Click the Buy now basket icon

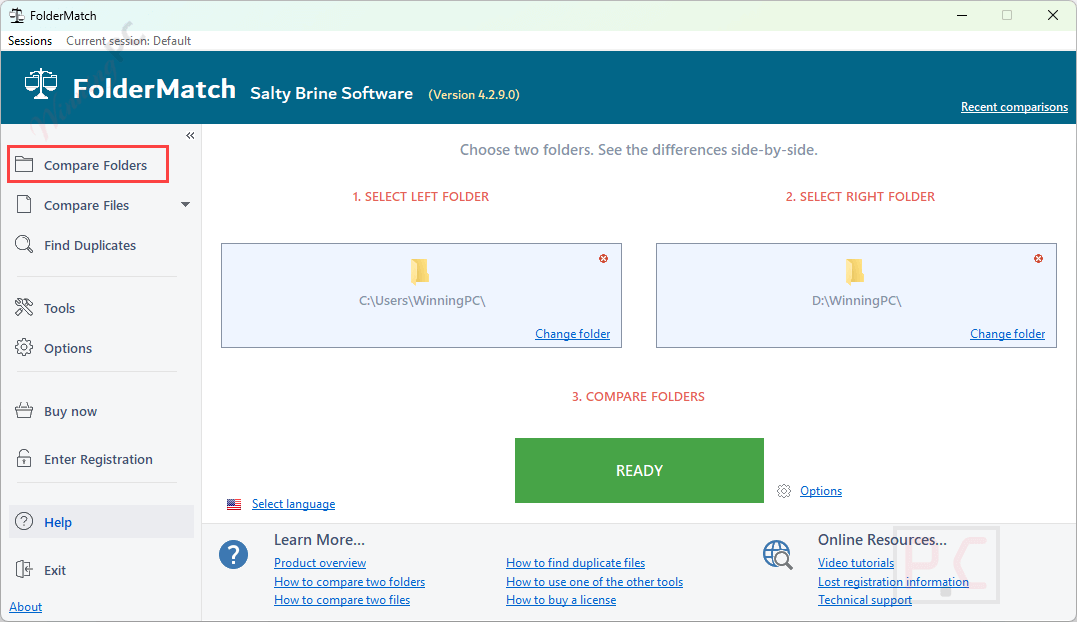pos(24,411)
